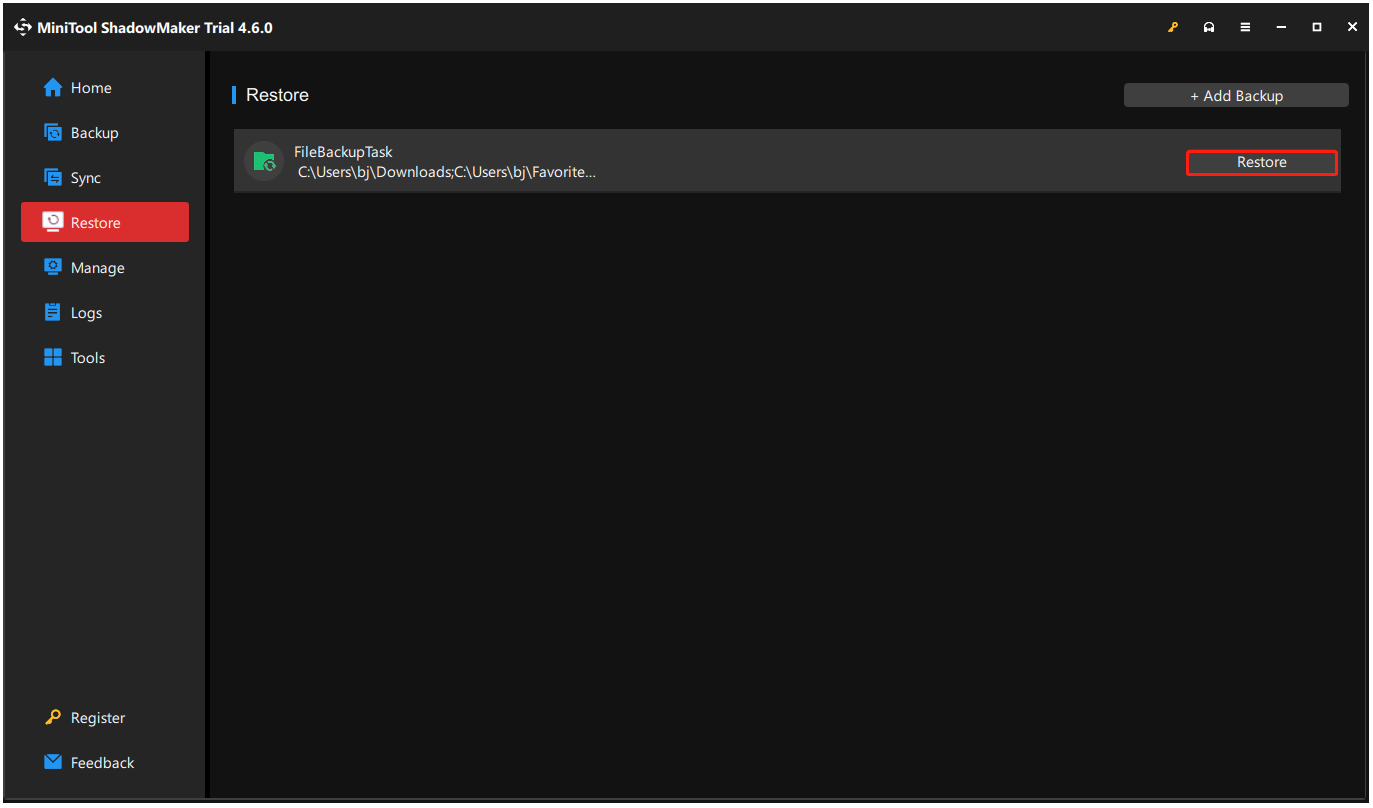Click the Restore page heading
Viewport: 1373px width, 808px height.
277,95
